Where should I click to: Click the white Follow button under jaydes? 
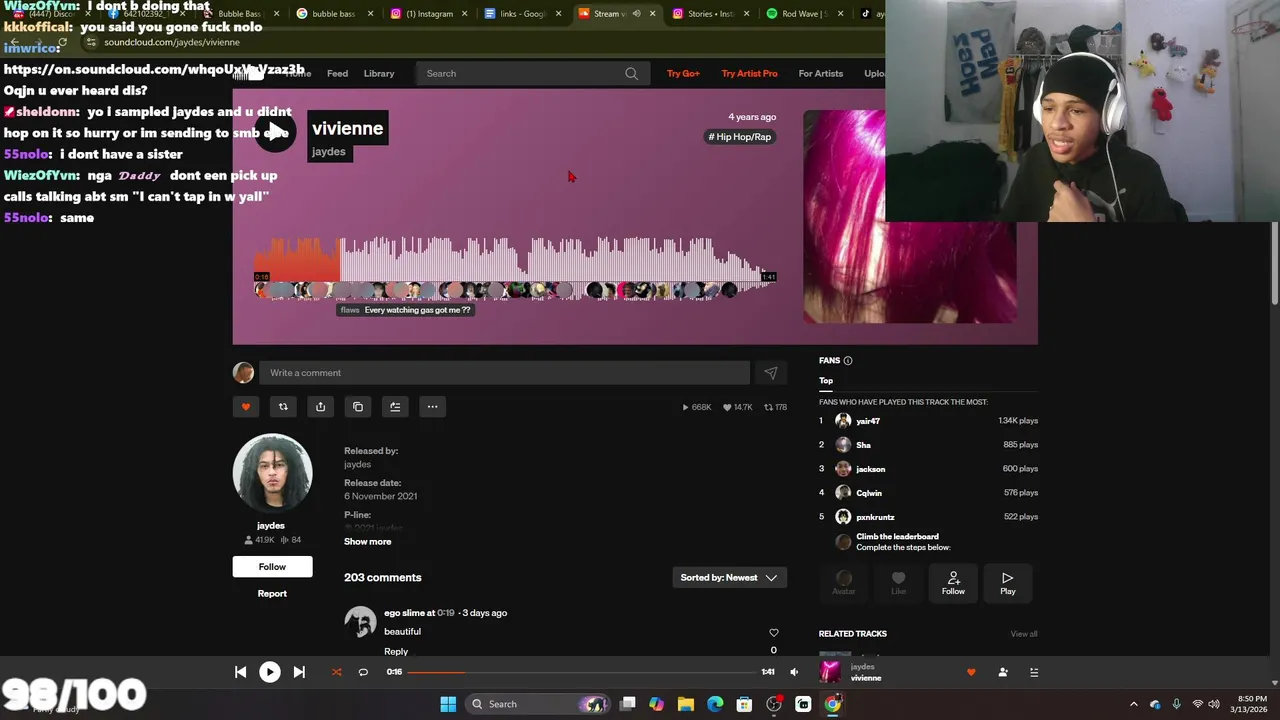click(x=272, y=566)
